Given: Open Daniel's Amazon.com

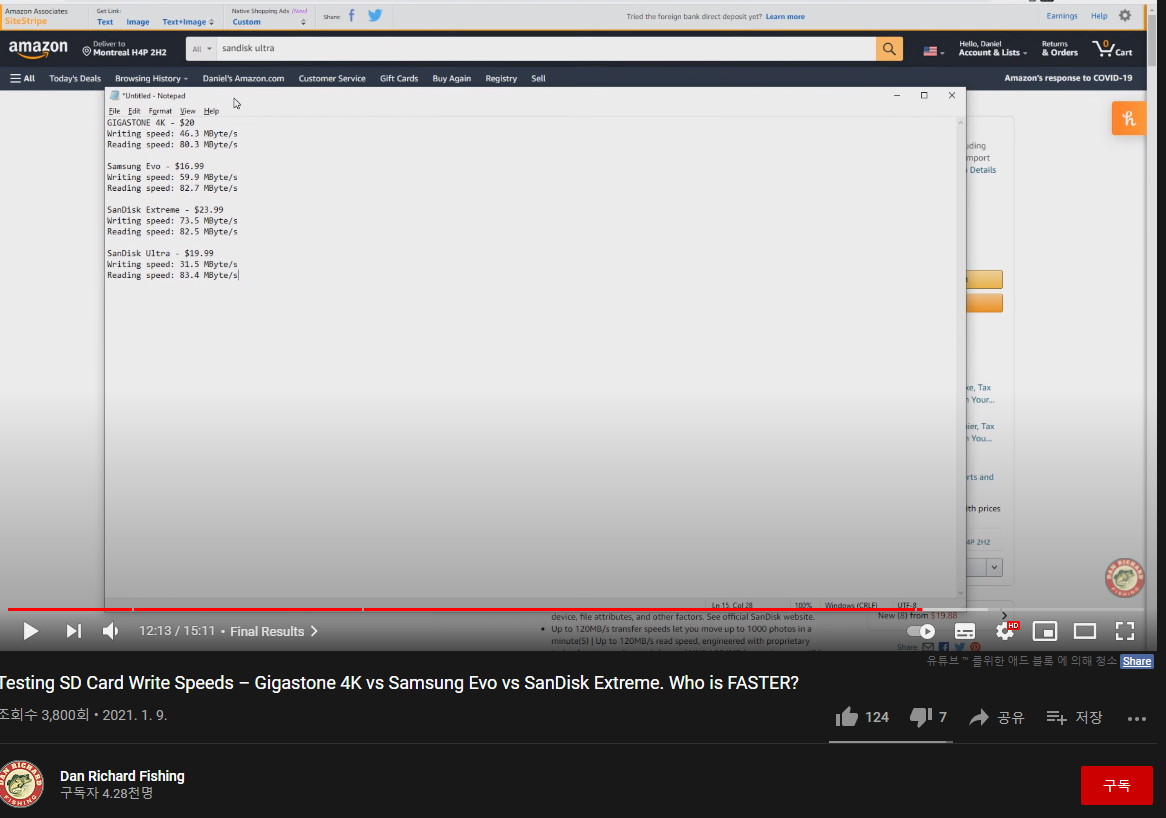Looking at the screenshot, I should (x=243, y=78).
